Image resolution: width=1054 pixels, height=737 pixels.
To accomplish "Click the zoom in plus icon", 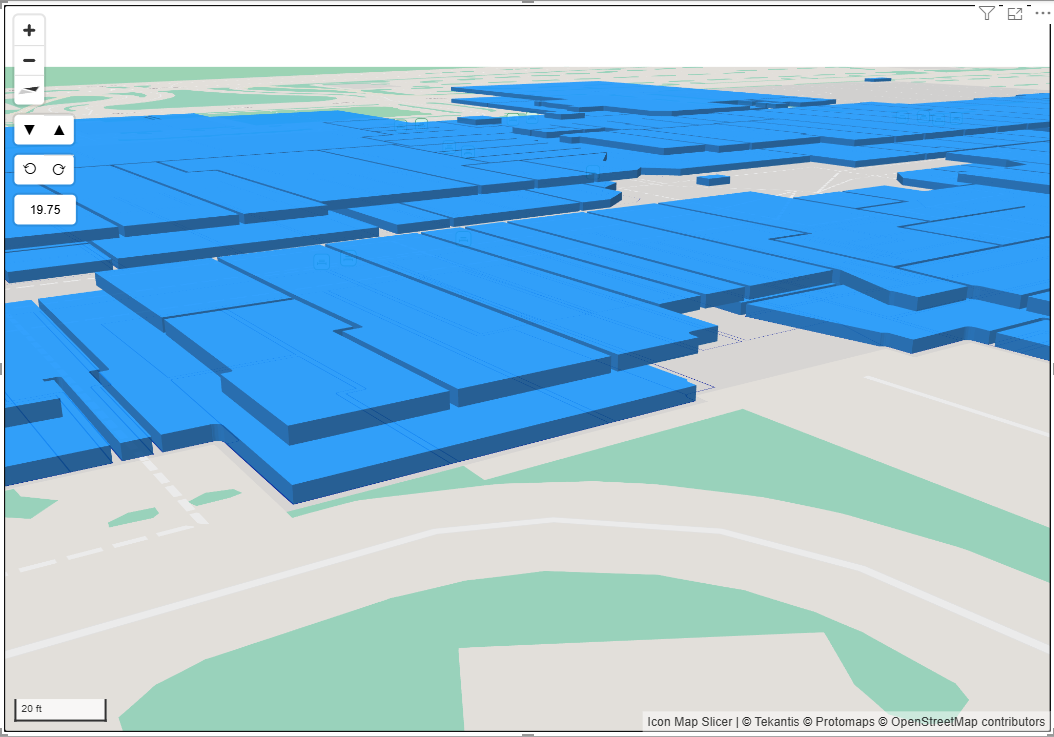I will (x=29, y=30).
